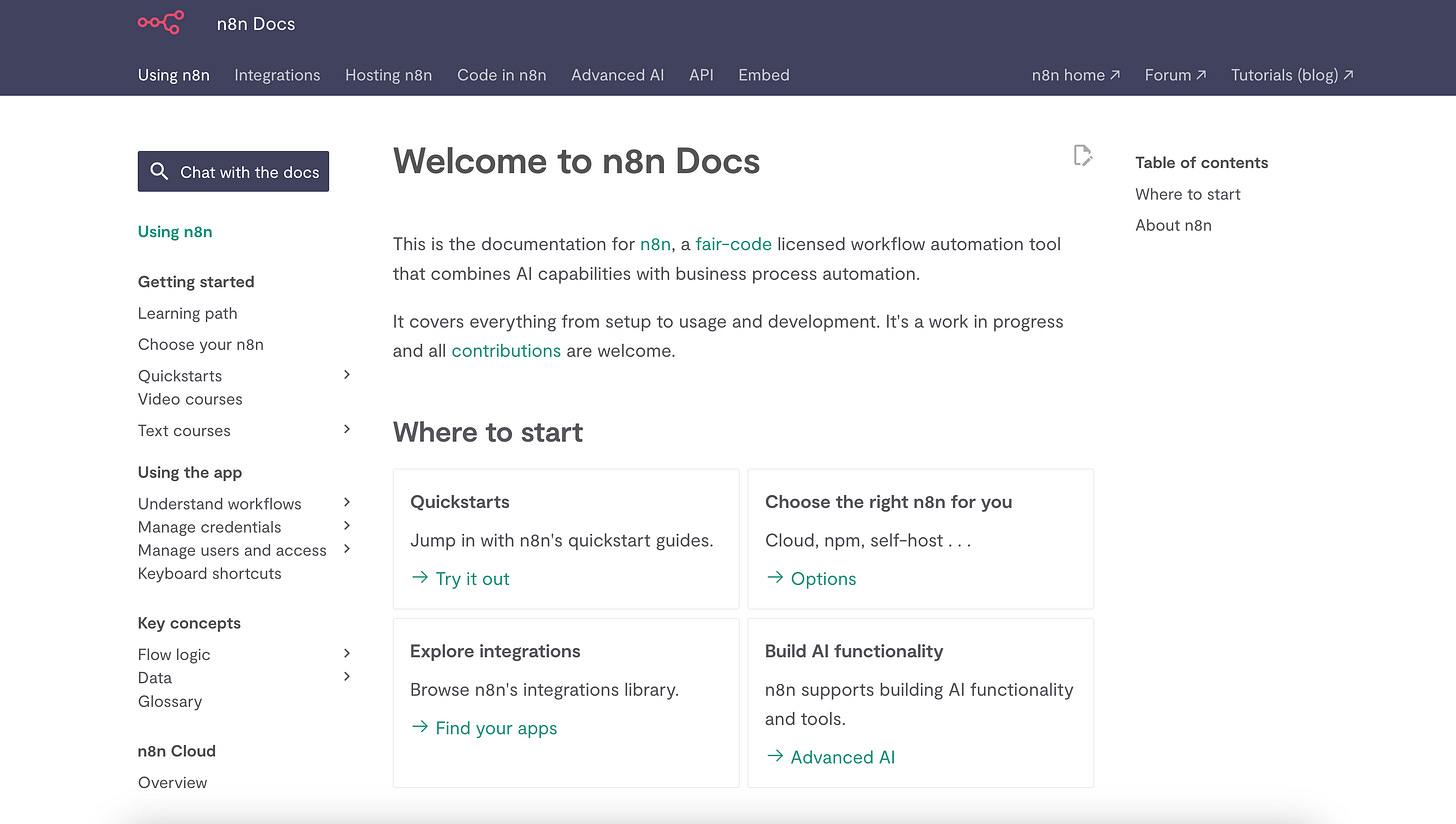Jump to About n8n in table of contents
1456x824 pixels.
click(x=1173, y=225)
